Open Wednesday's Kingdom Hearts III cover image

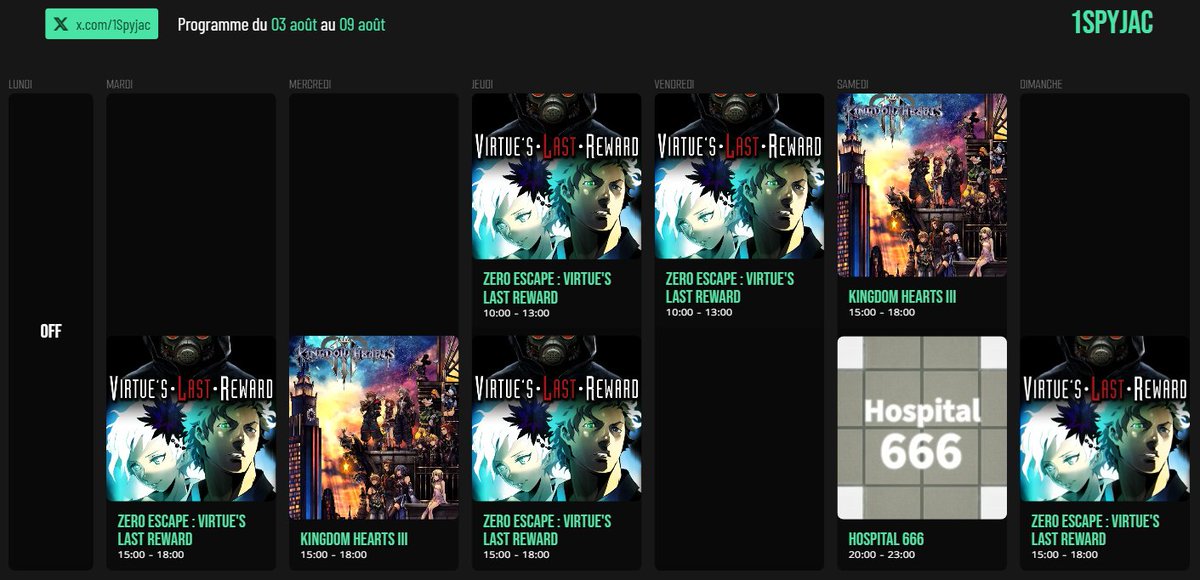[x=374, y=427]
